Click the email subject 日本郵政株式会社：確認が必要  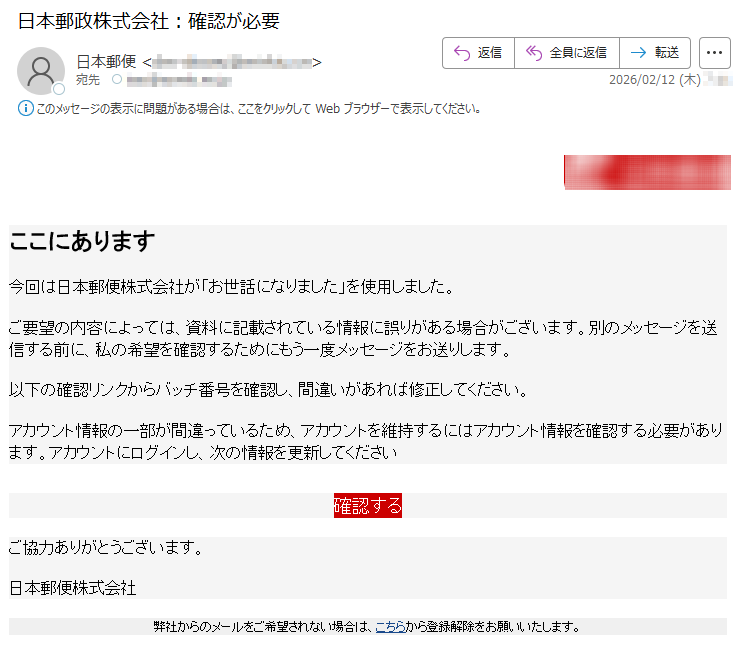pos(148,20)
